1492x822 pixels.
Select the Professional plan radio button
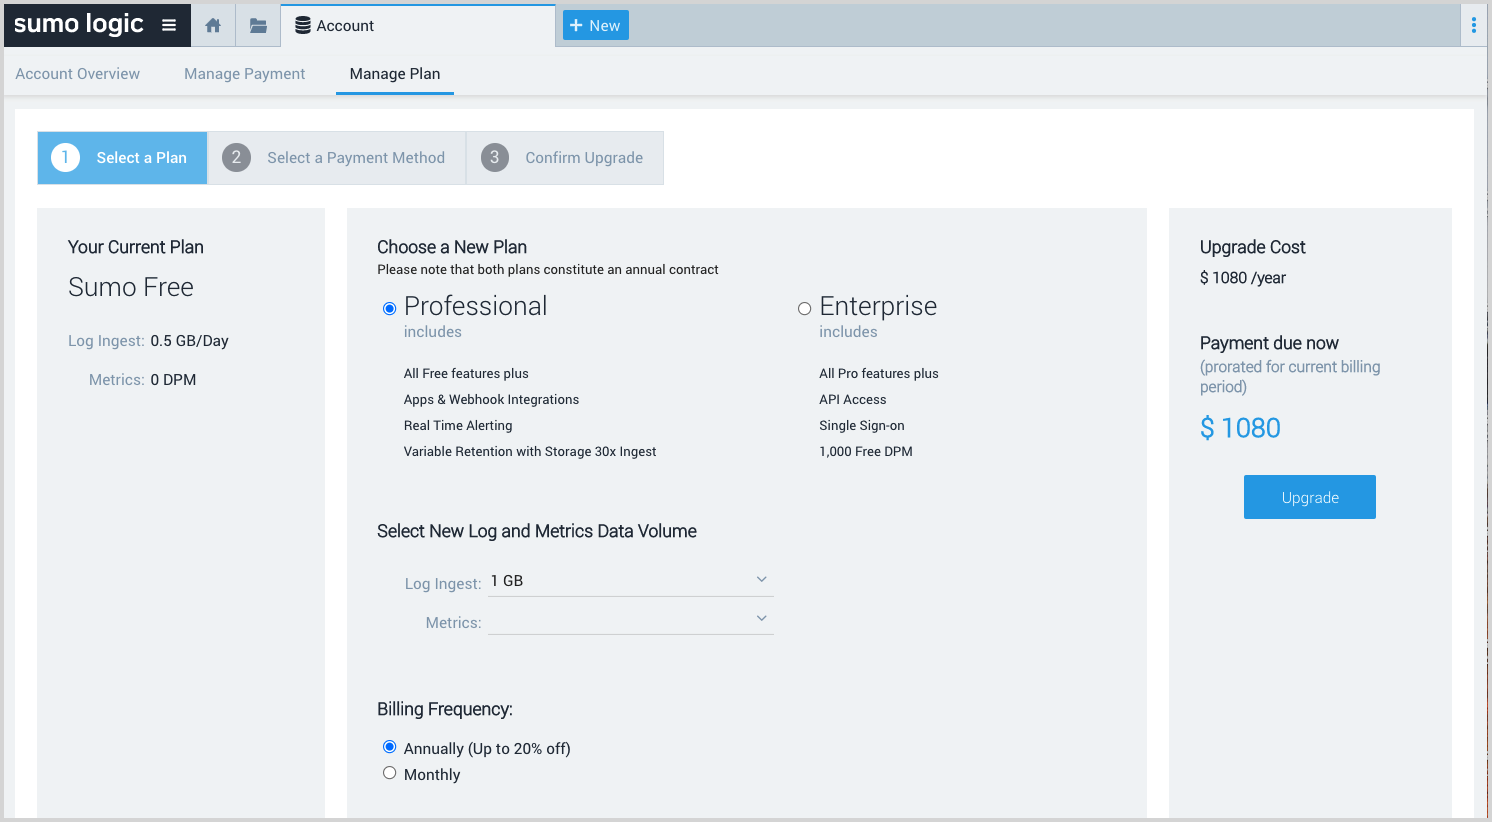coord(389,309)
